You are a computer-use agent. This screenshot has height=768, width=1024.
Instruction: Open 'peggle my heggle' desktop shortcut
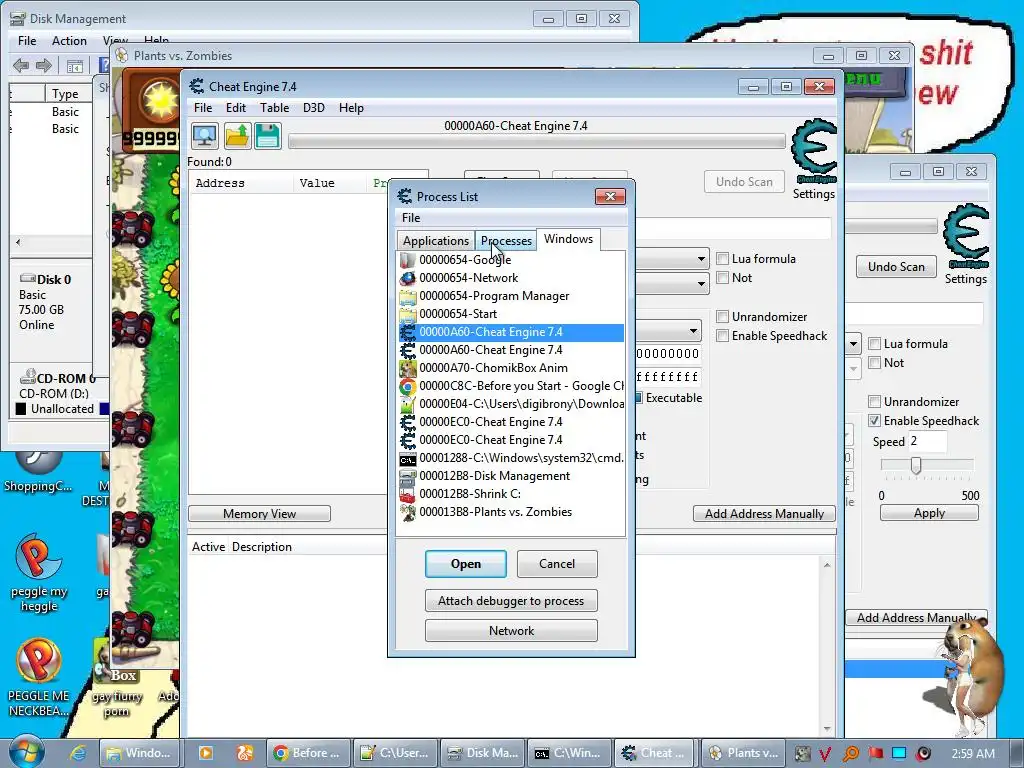[39, 572]
